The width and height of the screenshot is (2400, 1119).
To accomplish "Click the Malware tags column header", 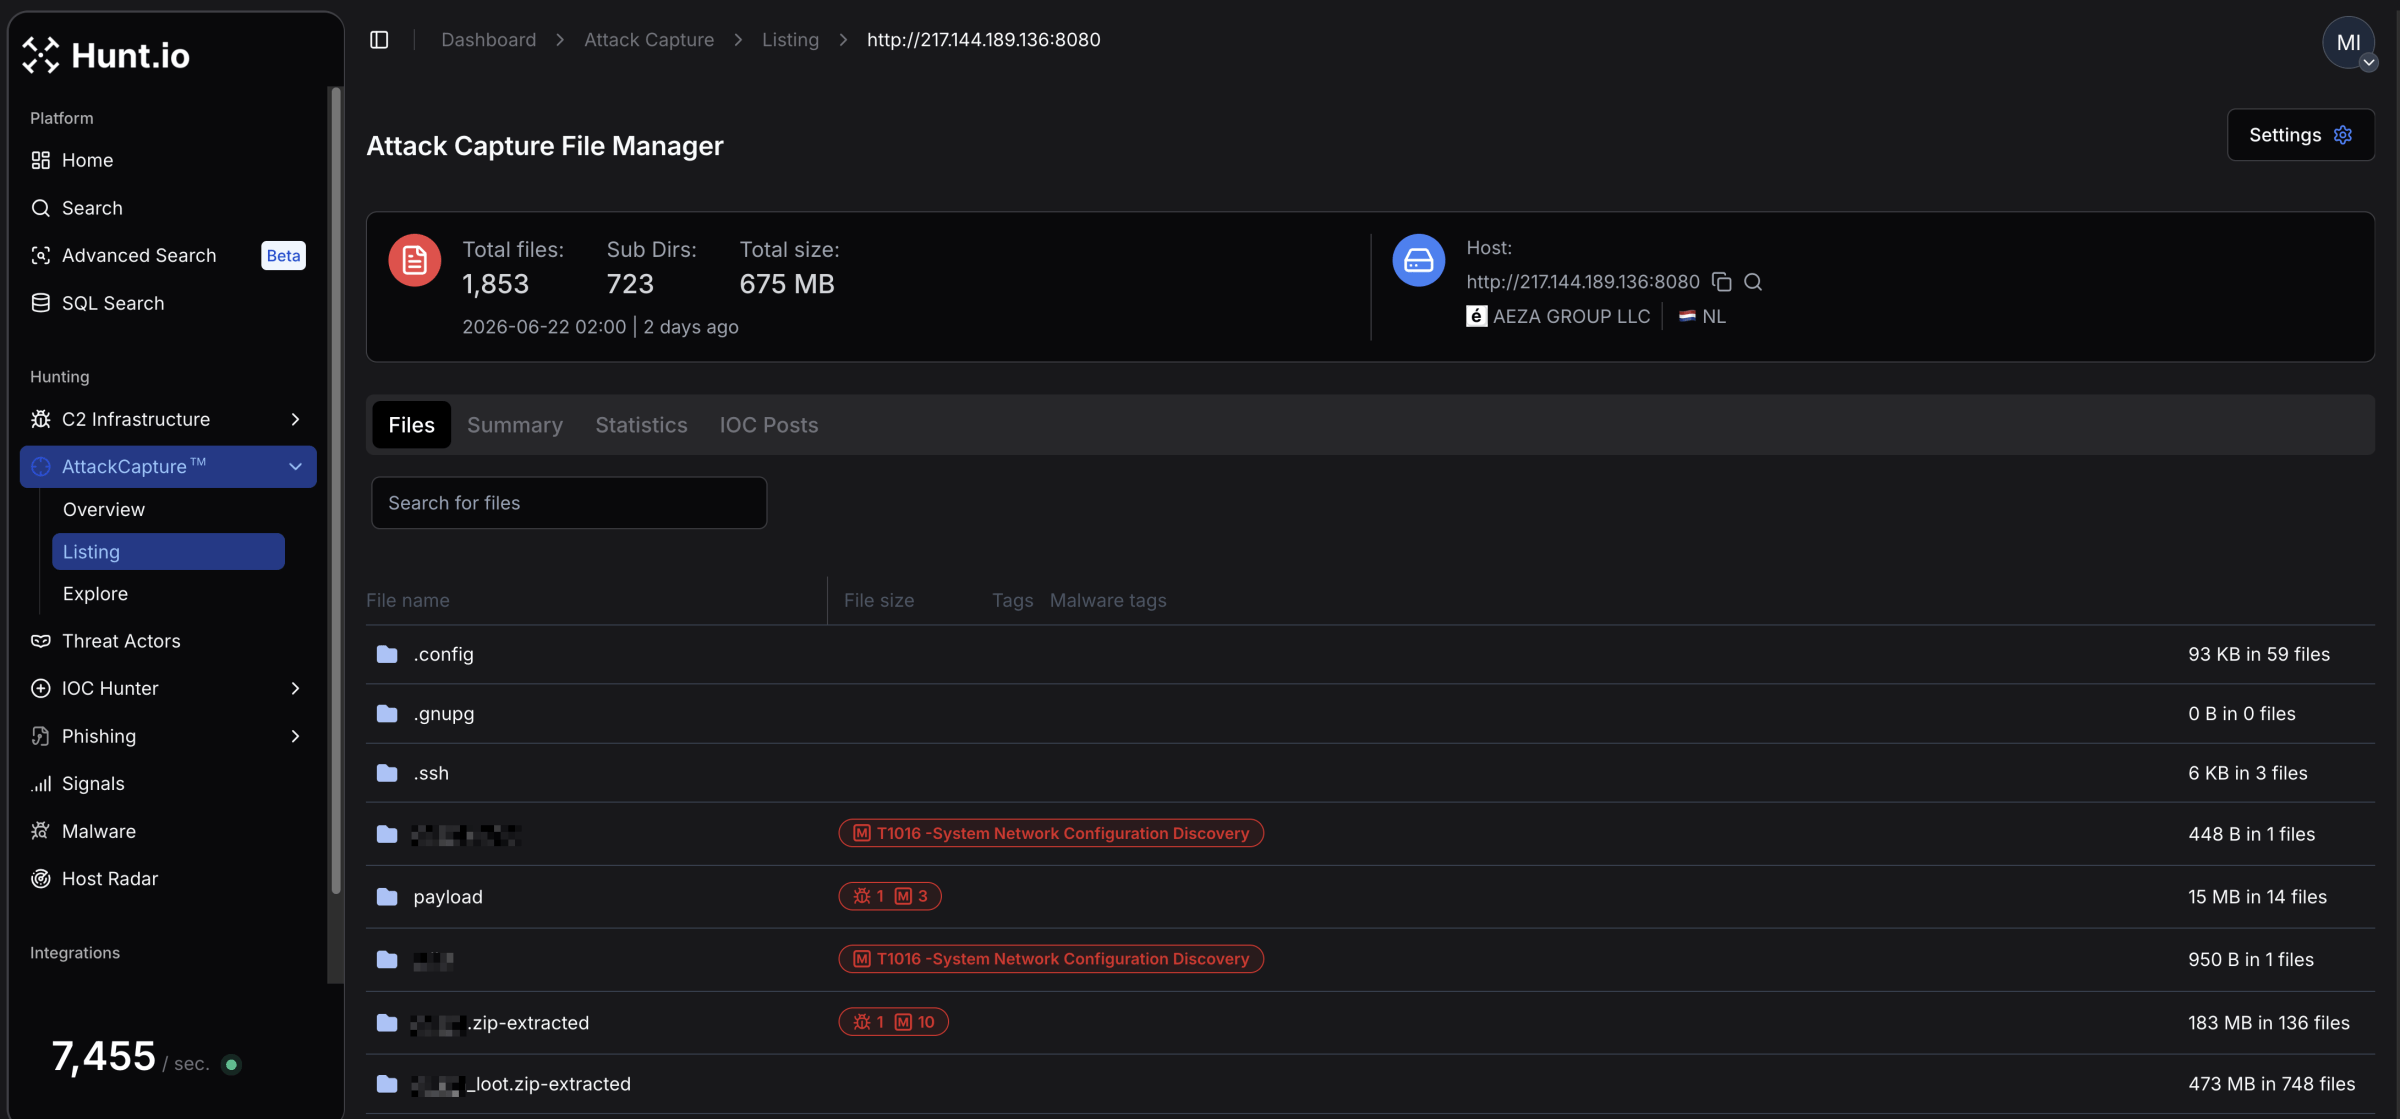I will 1108,601.
